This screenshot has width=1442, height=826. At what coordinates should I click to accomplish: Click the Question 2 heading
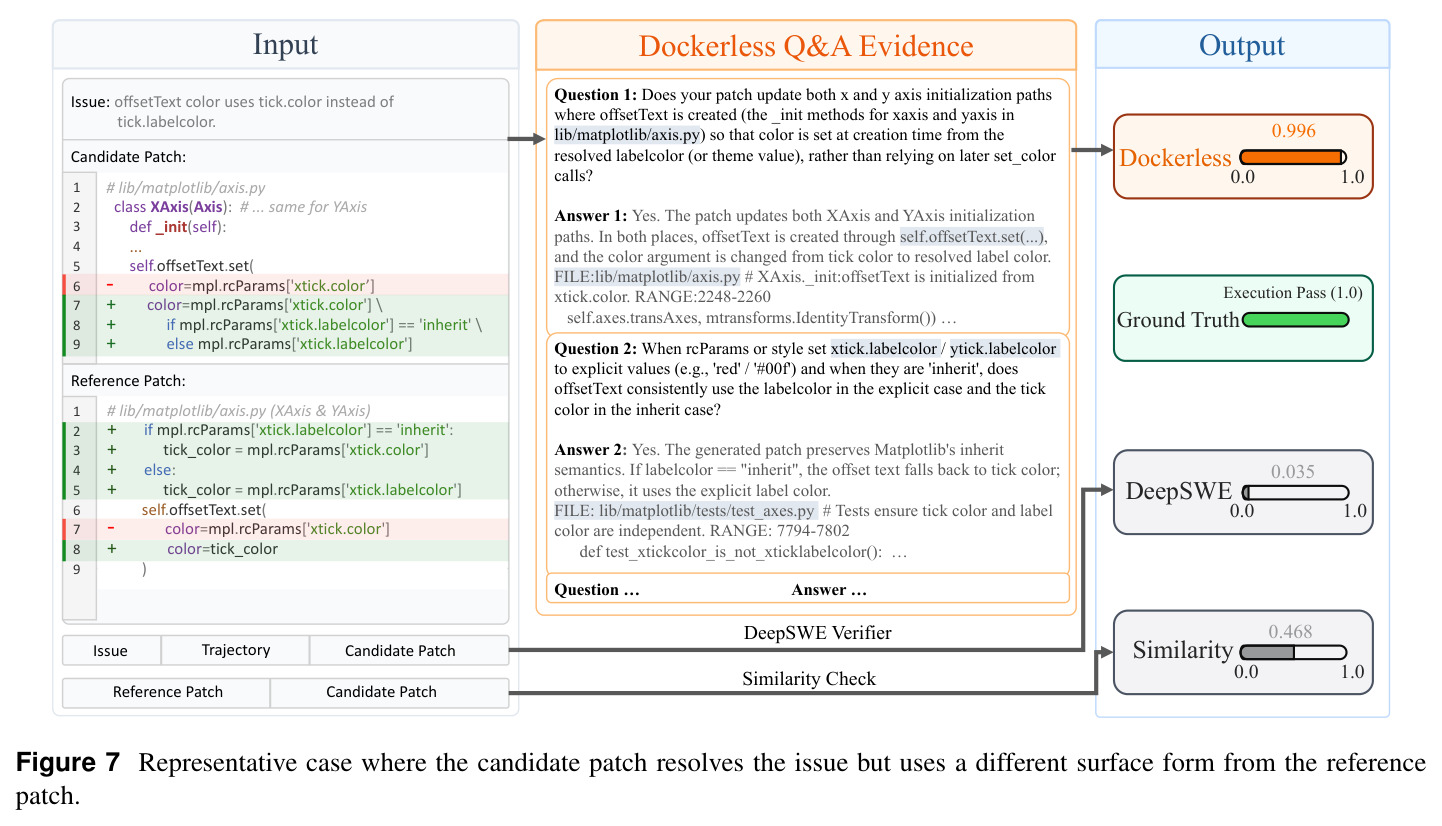595,349
